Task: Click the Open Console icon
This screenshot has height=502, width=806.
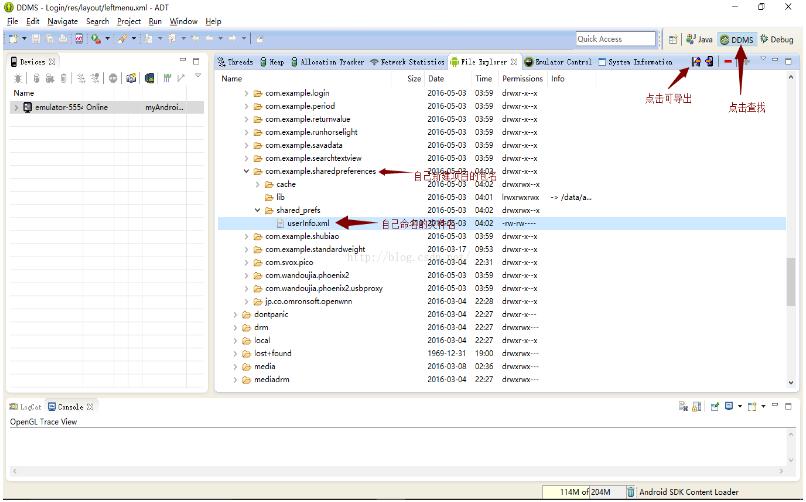Action: click(x=752, y=406)
